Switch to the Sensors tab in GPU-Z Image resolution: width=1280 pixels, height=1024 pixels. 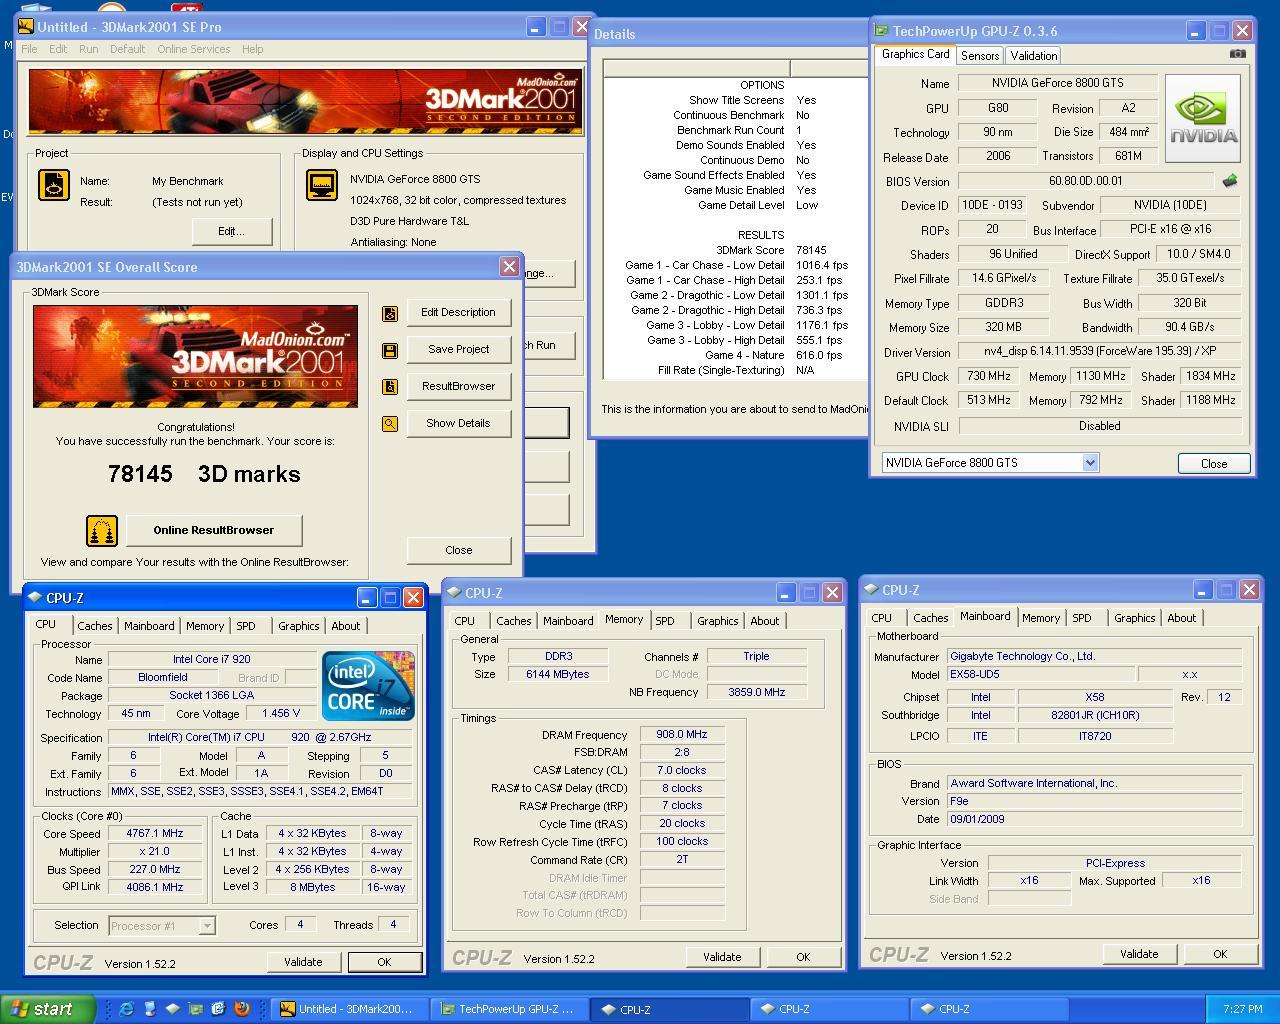click(x=980, y=56)
